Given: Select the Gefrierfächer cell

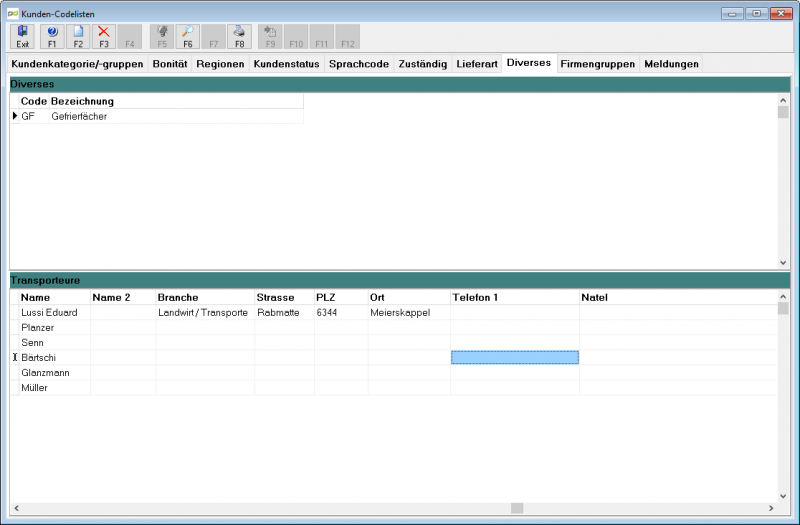Looking at the screenshot, I should [x=176, y=116].
